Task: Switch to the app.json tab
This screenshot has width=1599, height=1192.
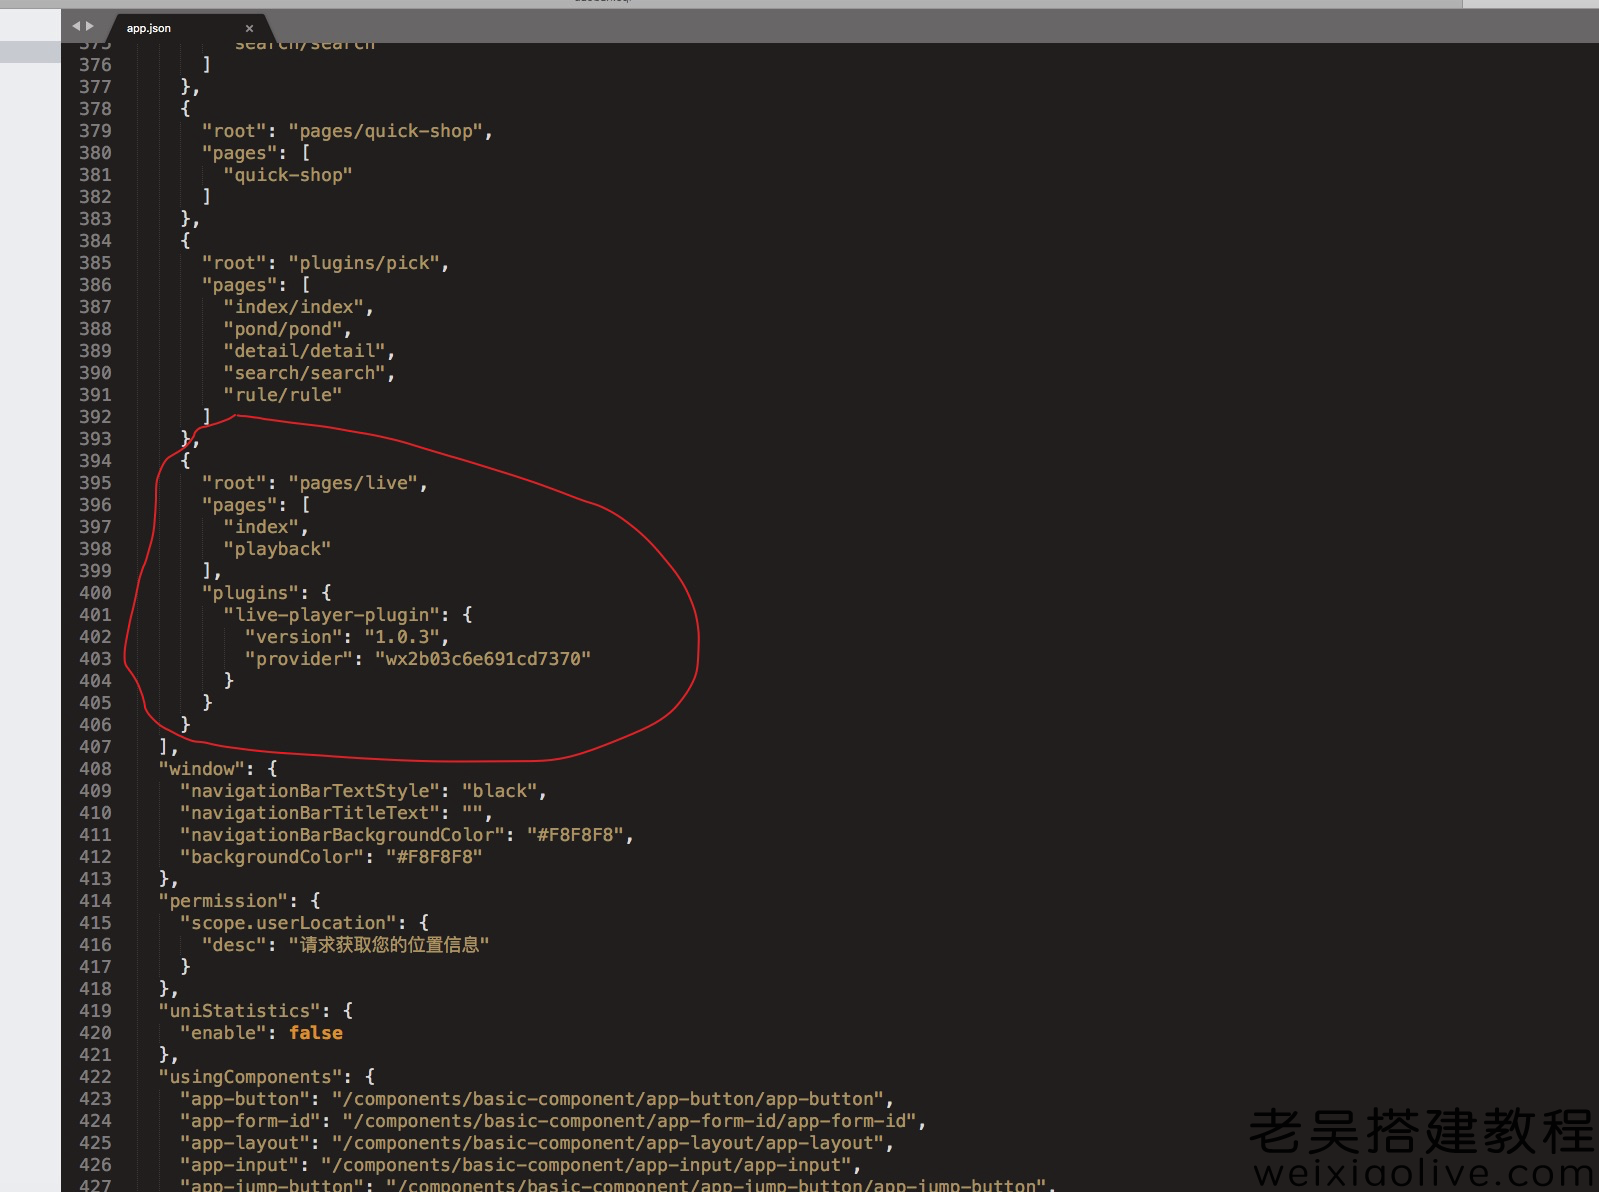Action: [149, 28]
